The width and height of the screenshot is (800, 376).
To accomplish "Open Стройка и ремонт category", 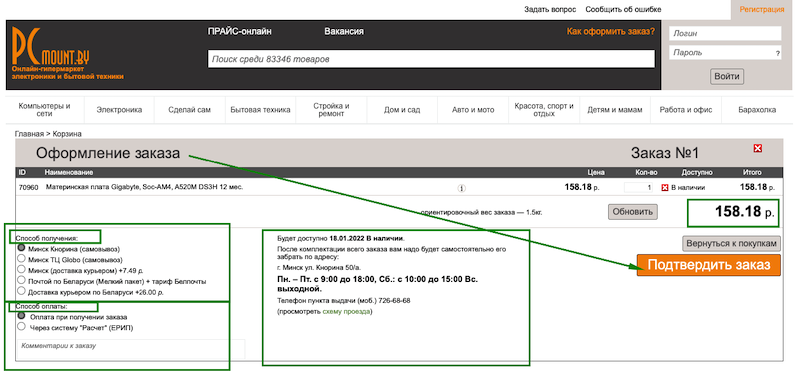I will (331, 110).
